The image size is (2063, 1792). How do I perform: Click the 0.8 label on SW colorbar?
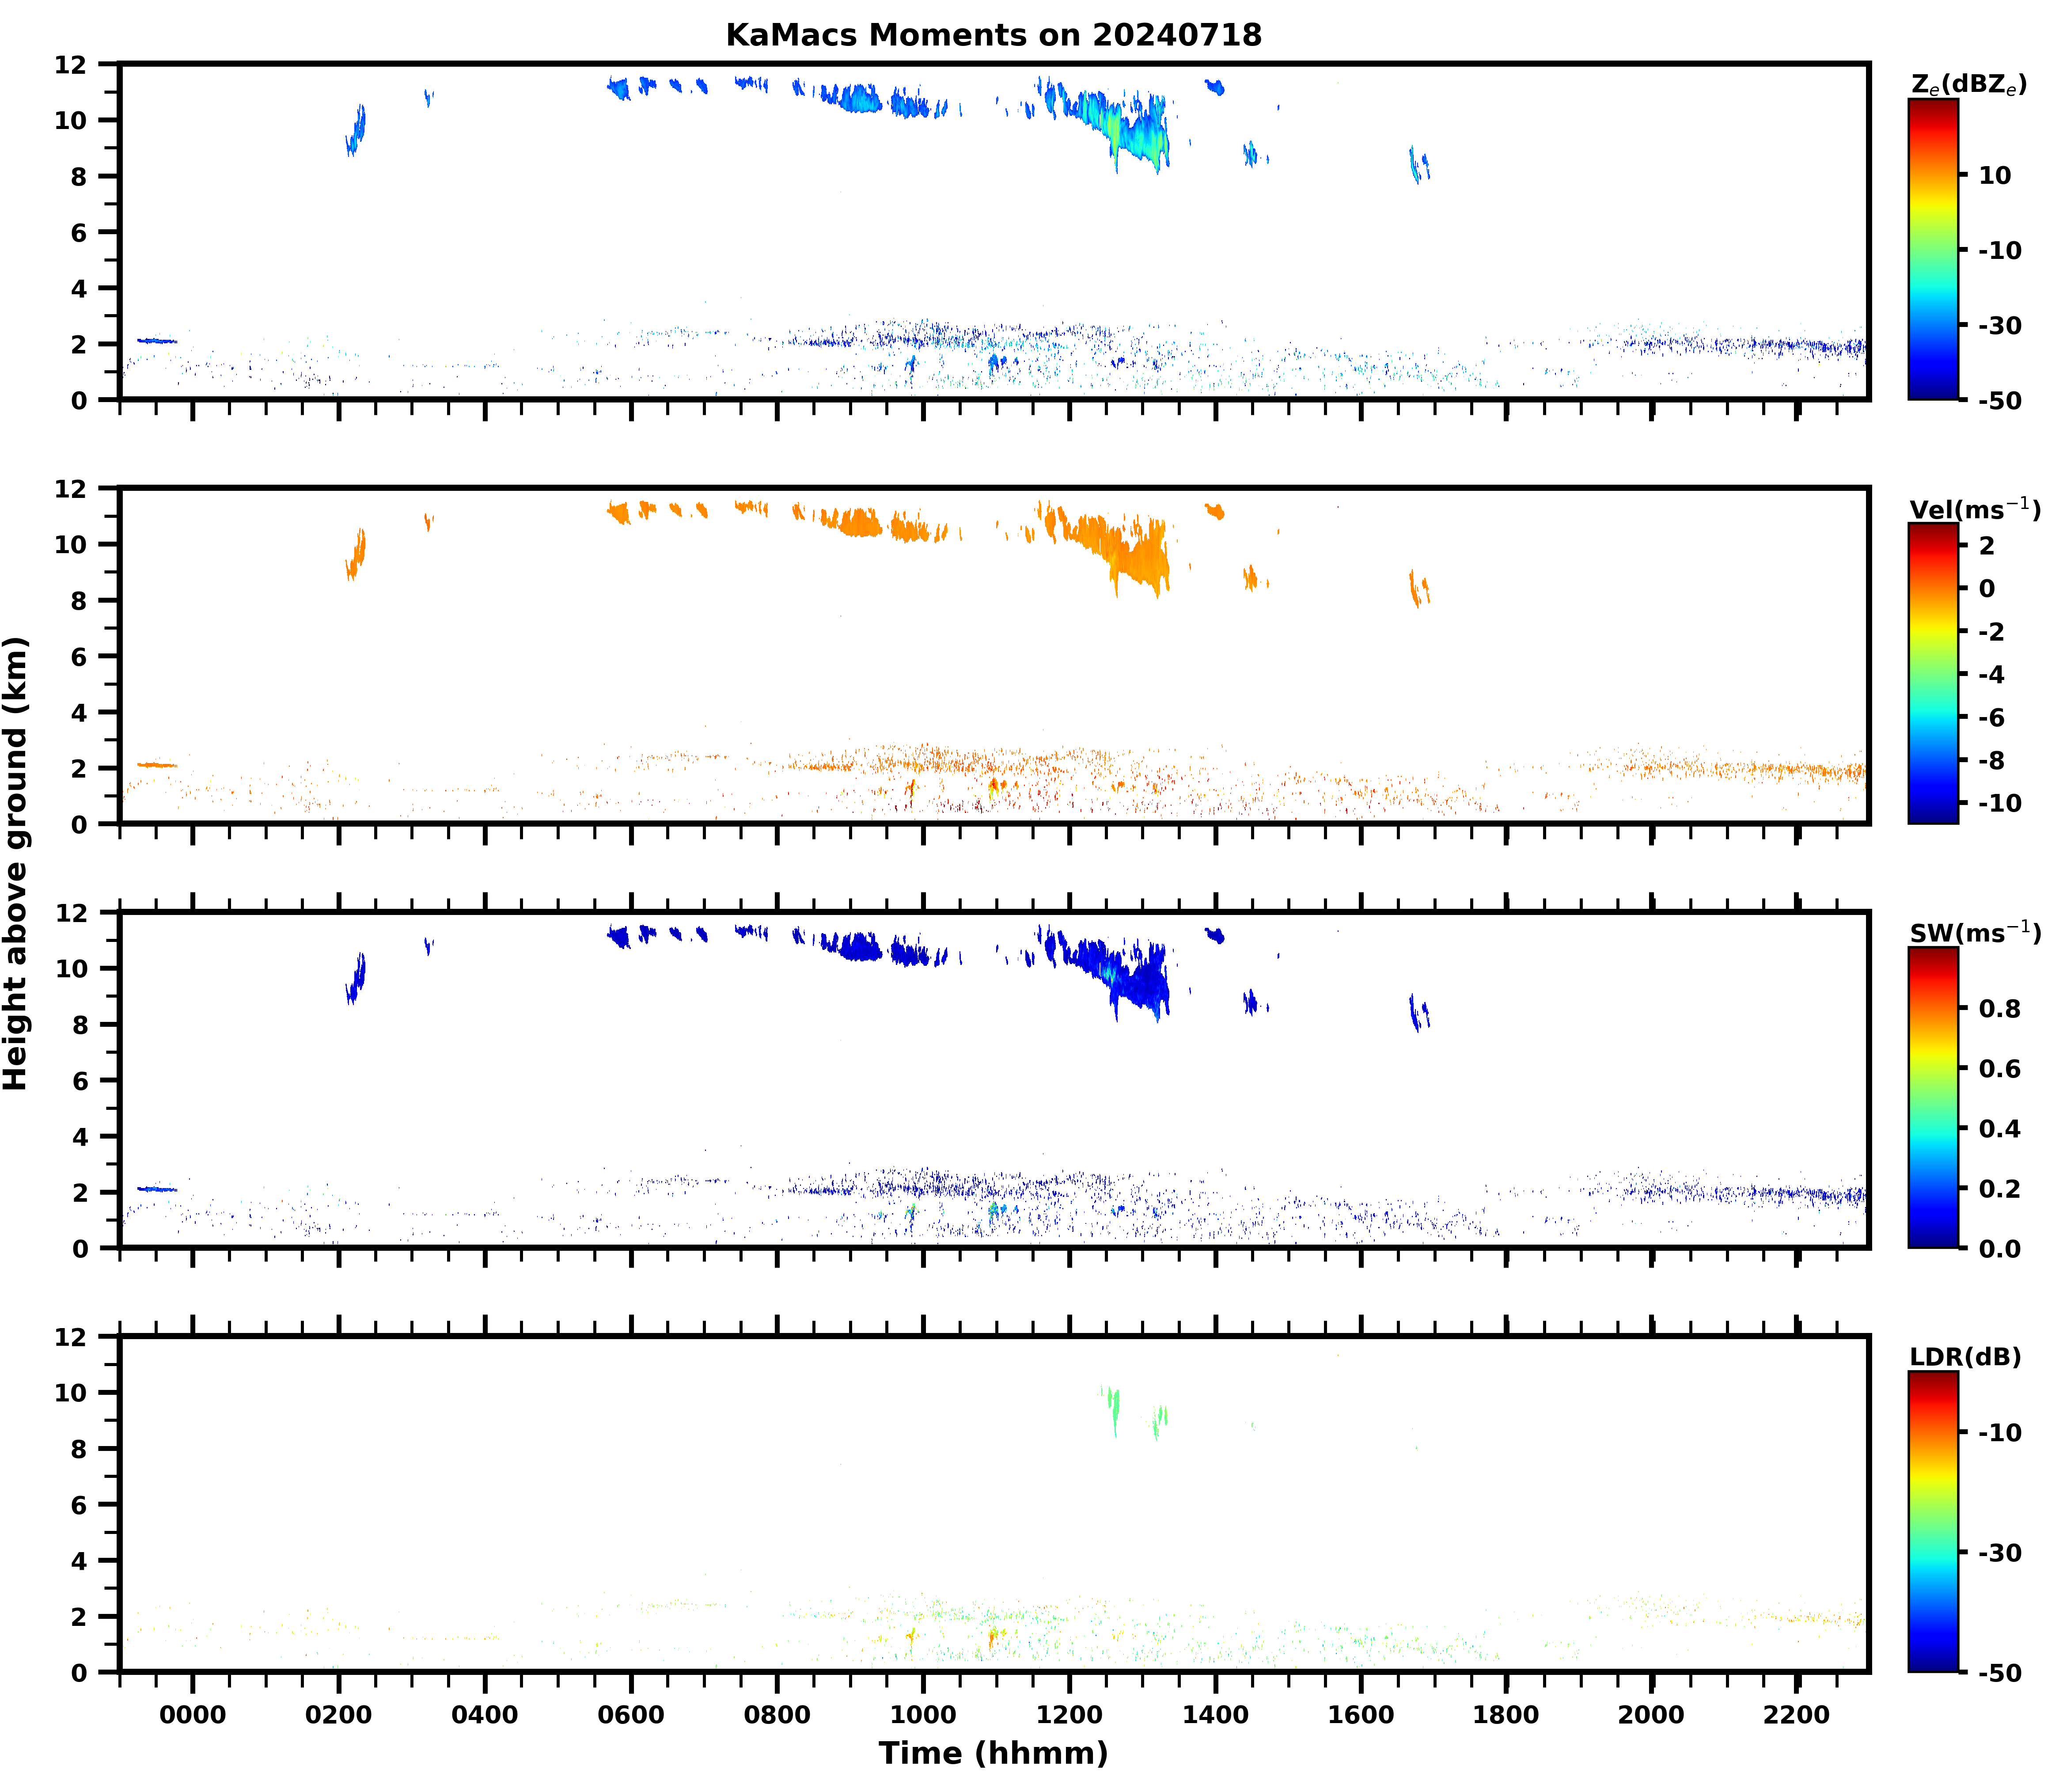pyautogui.click(x=1999, y=1009)
